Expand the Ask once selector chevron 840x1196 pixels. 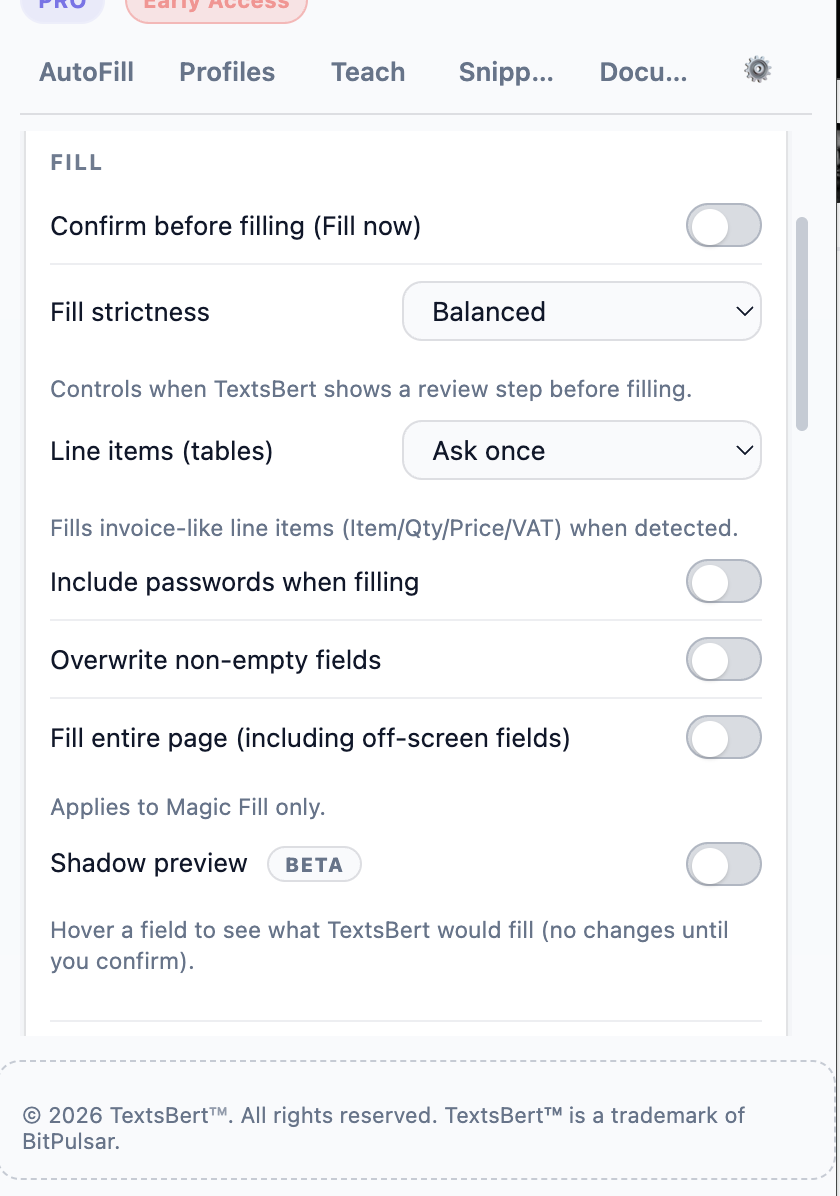point(744,450)
